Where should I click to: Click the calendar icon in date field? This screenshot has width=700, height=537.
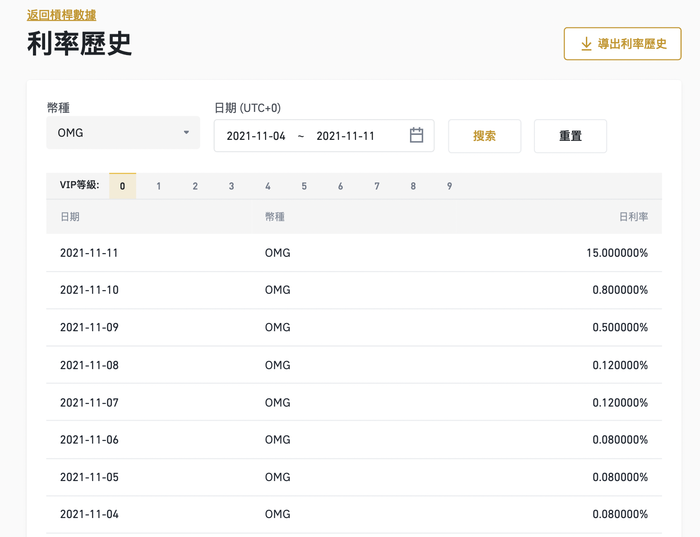pyautogui.click(x=417, y=136)
